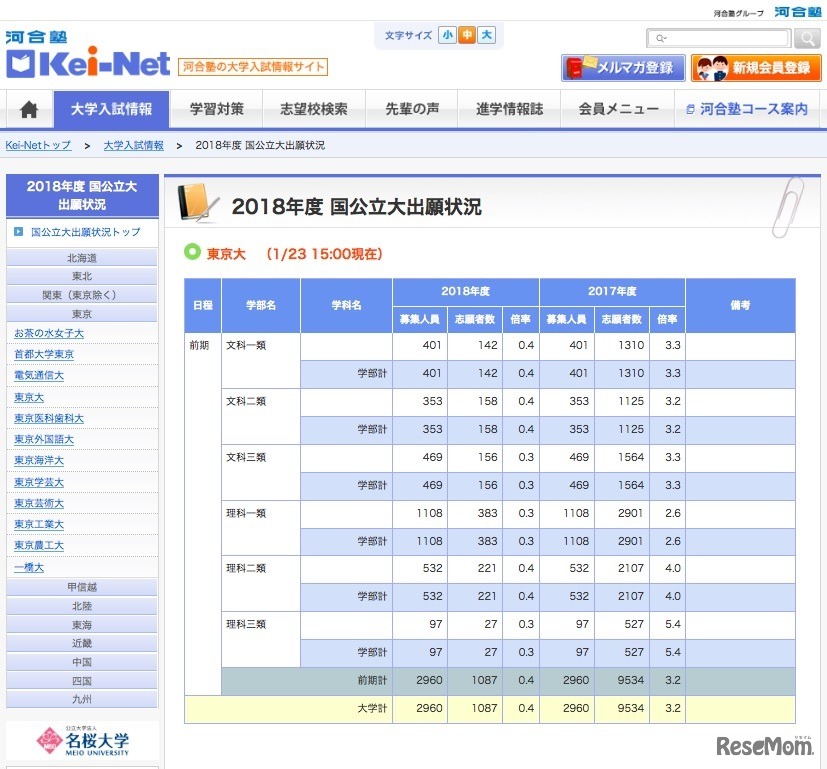
Task: Click inside the search input box
Action: coord(720,37)
